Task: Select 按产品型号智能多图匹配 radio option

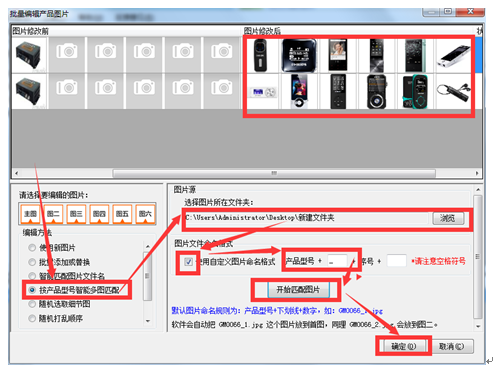Action: 74,290
